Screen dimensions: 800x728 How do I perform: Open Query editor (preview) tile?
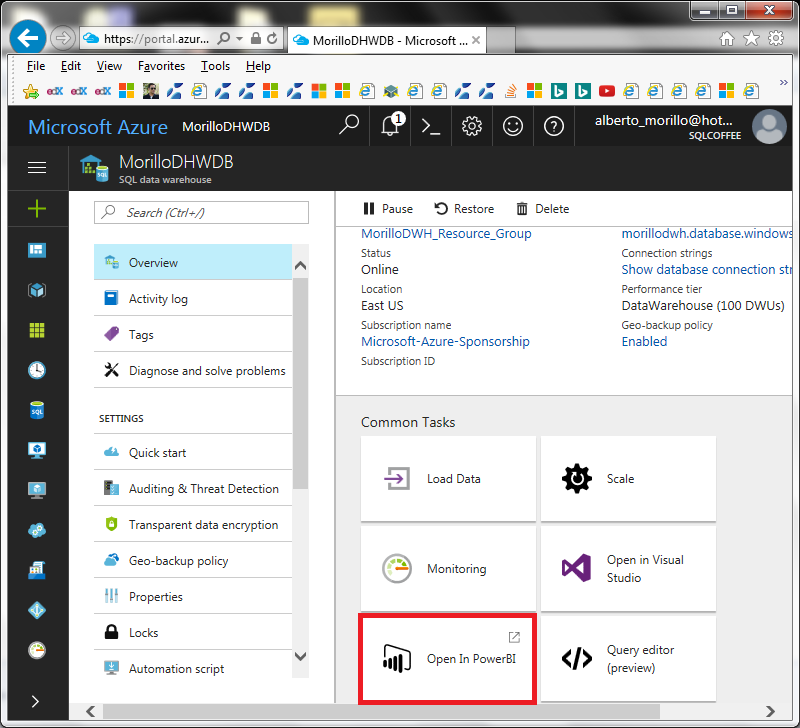click(x=628, y=659)
